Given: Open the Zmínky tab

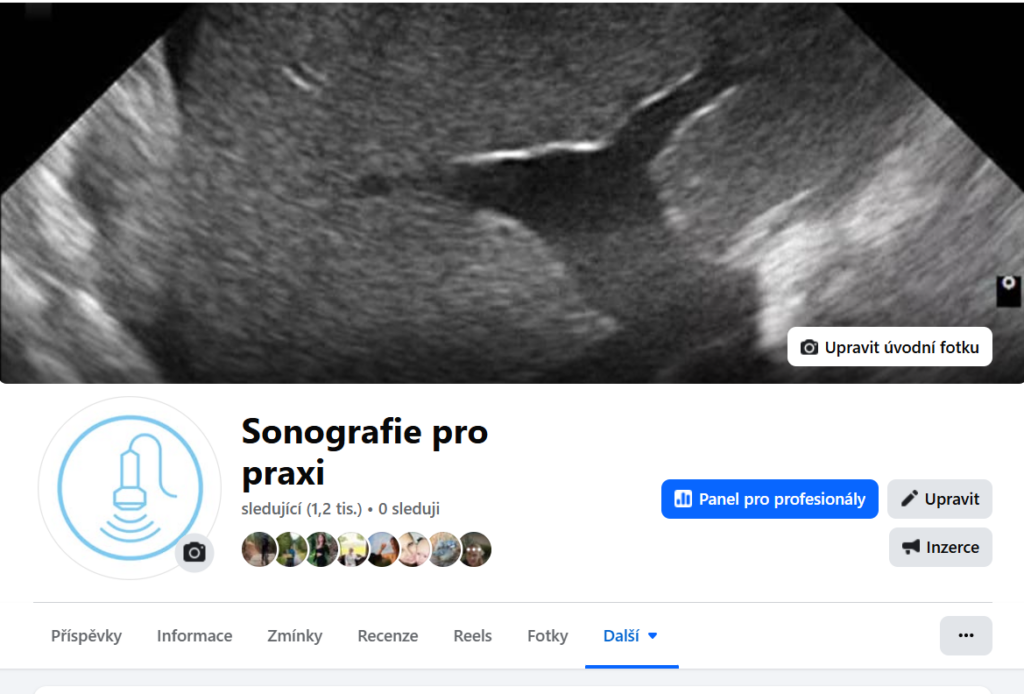Looking at the screenshot, I should [x=295, y=636].
